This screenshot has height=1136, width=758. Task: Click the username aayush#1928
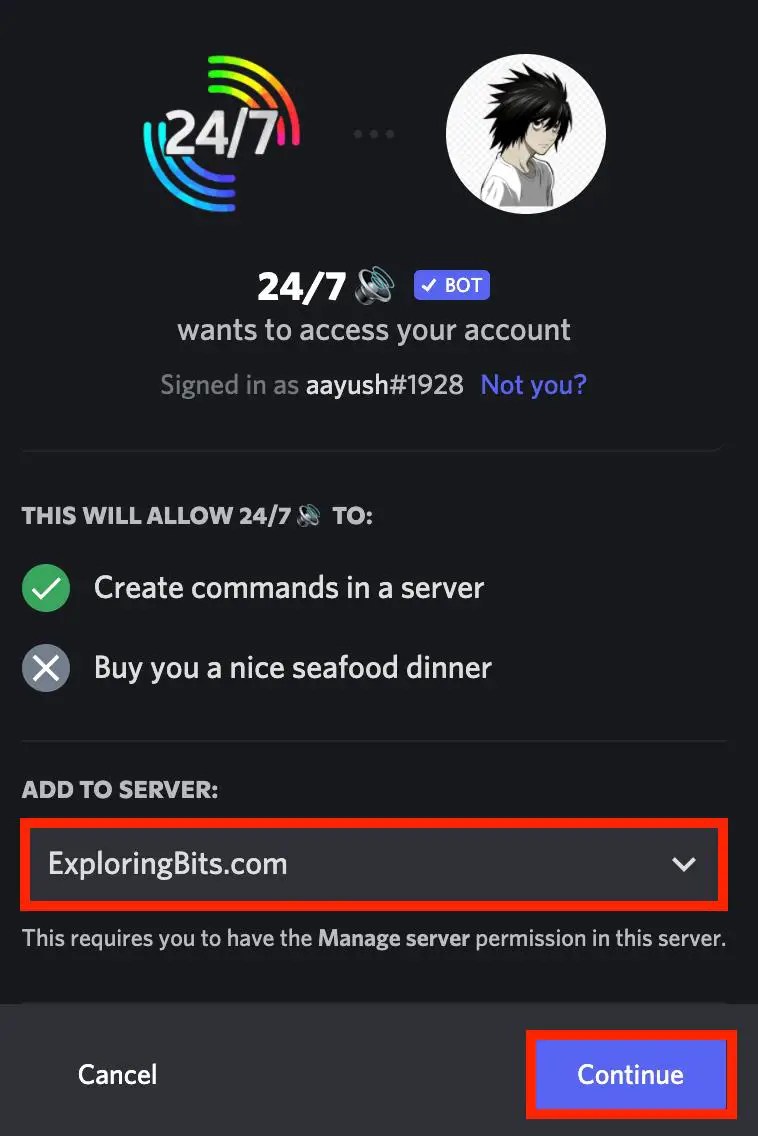[385, 385]
